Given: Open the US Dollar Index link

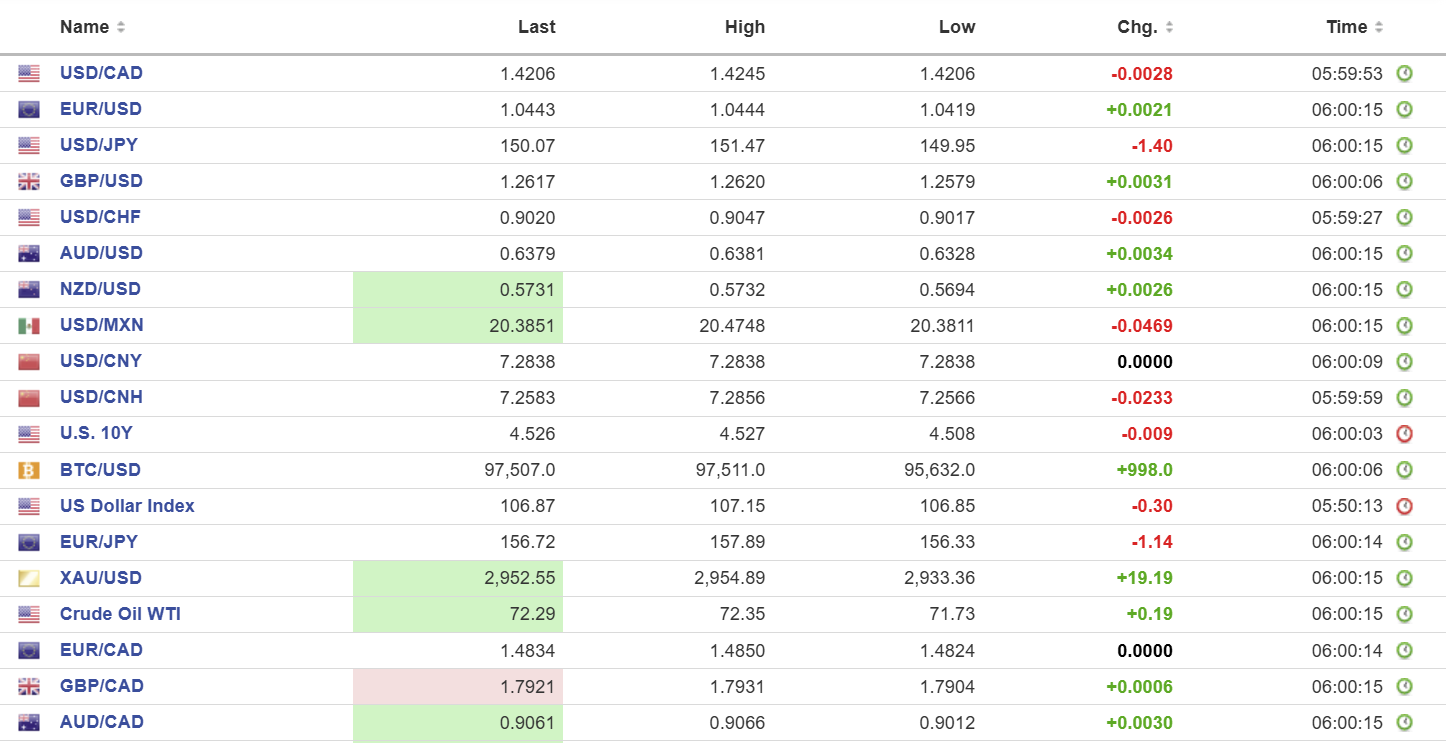Looking at the screenshot, I should click(127, 506).
